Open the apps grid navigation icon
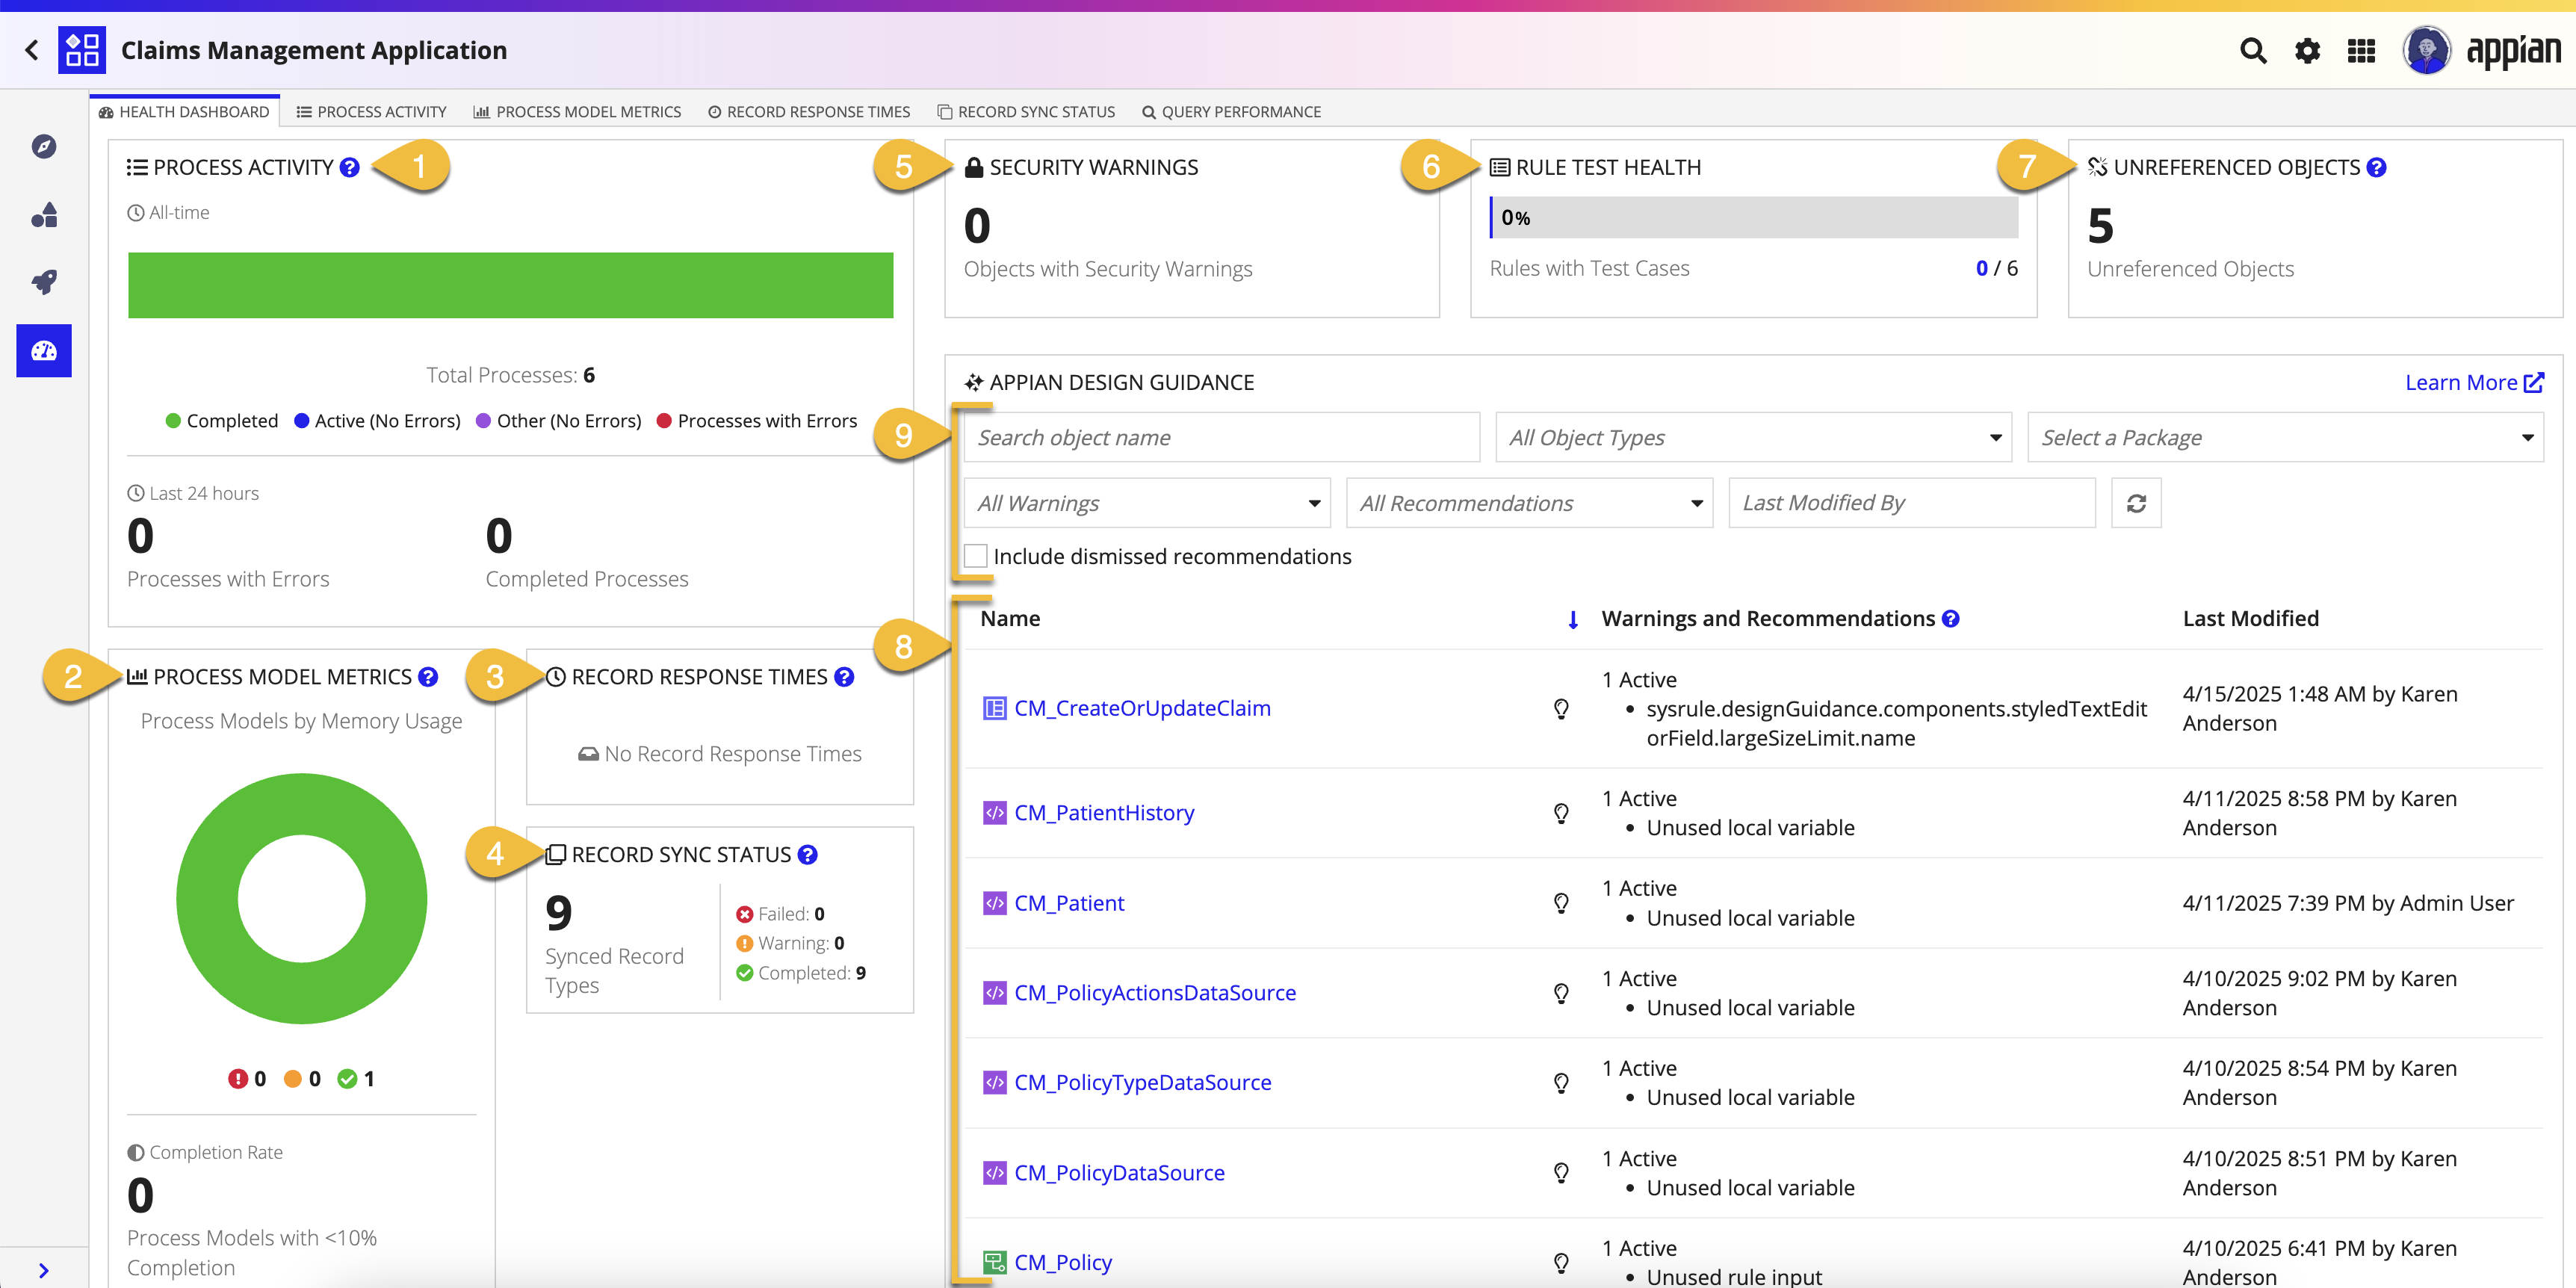 [2361, 50]
